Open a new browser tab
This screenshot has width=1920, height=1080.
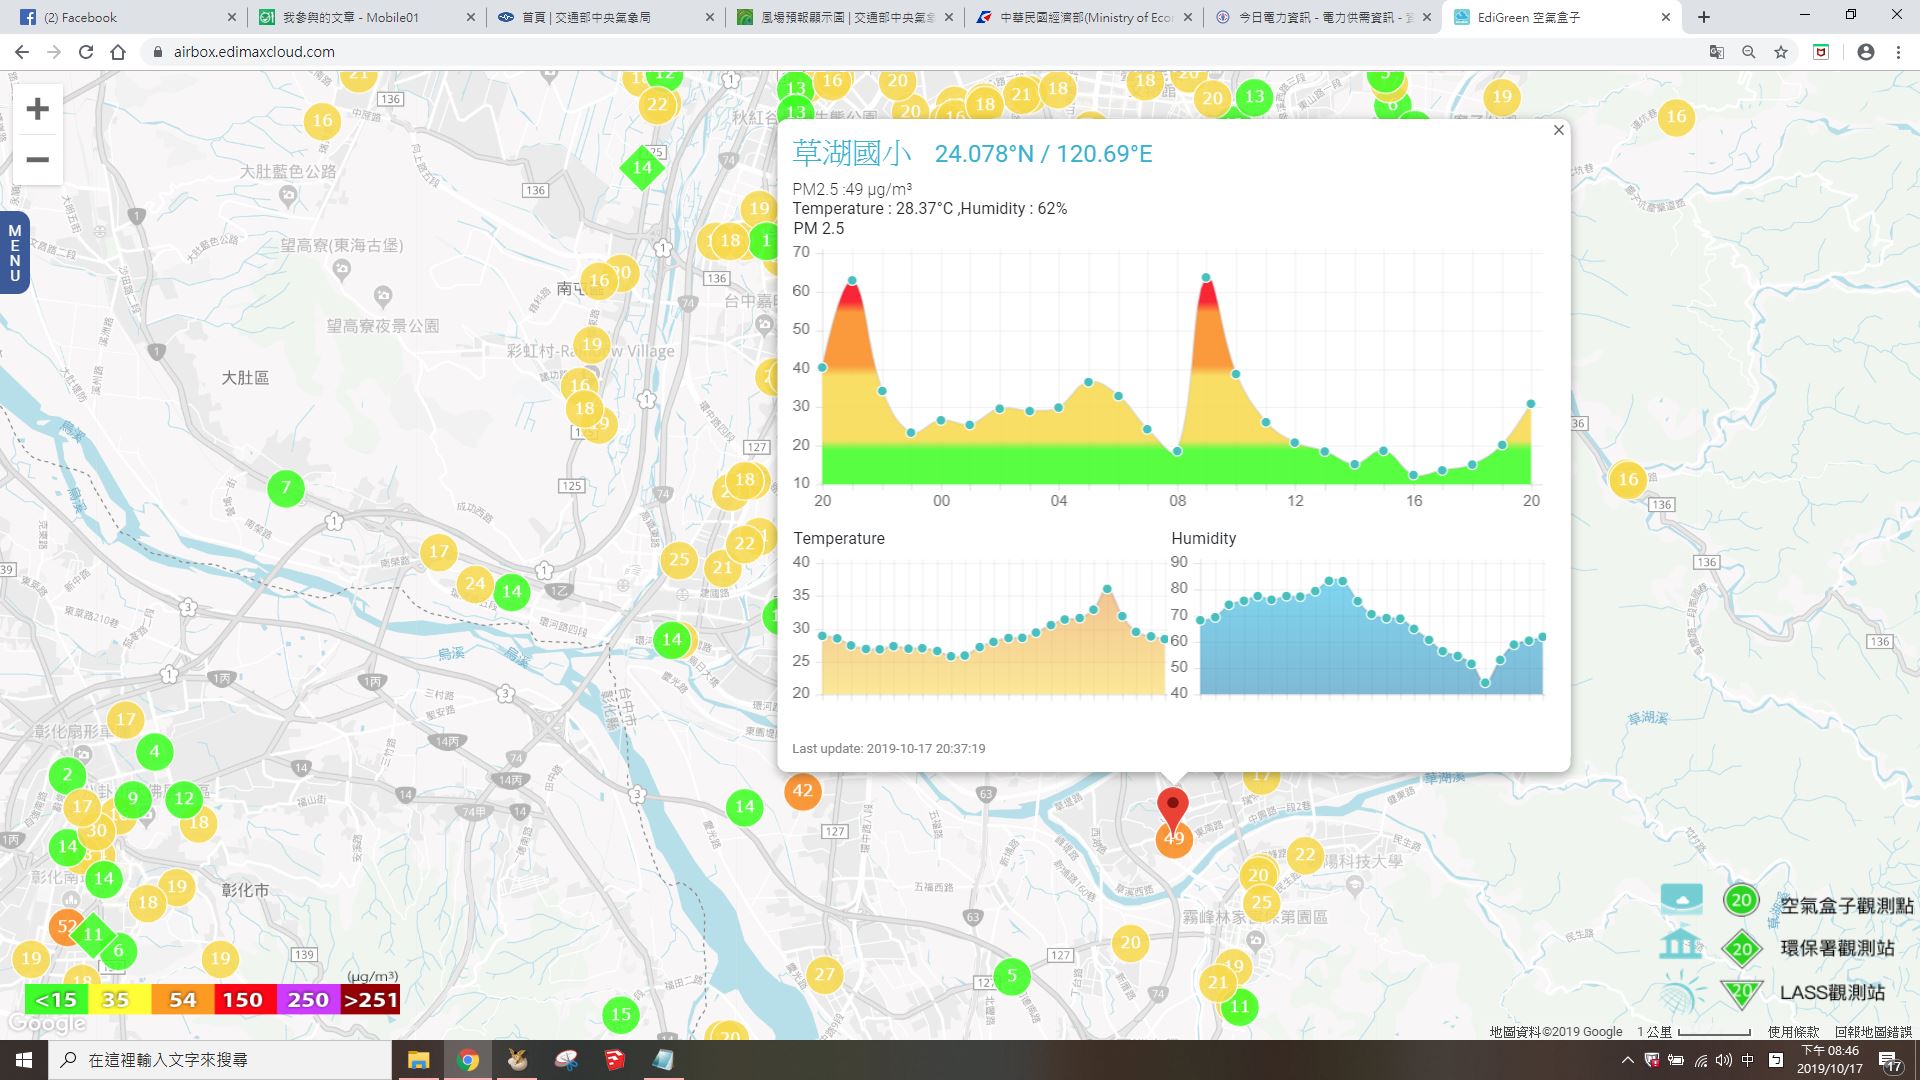(x=1704, y=17)
